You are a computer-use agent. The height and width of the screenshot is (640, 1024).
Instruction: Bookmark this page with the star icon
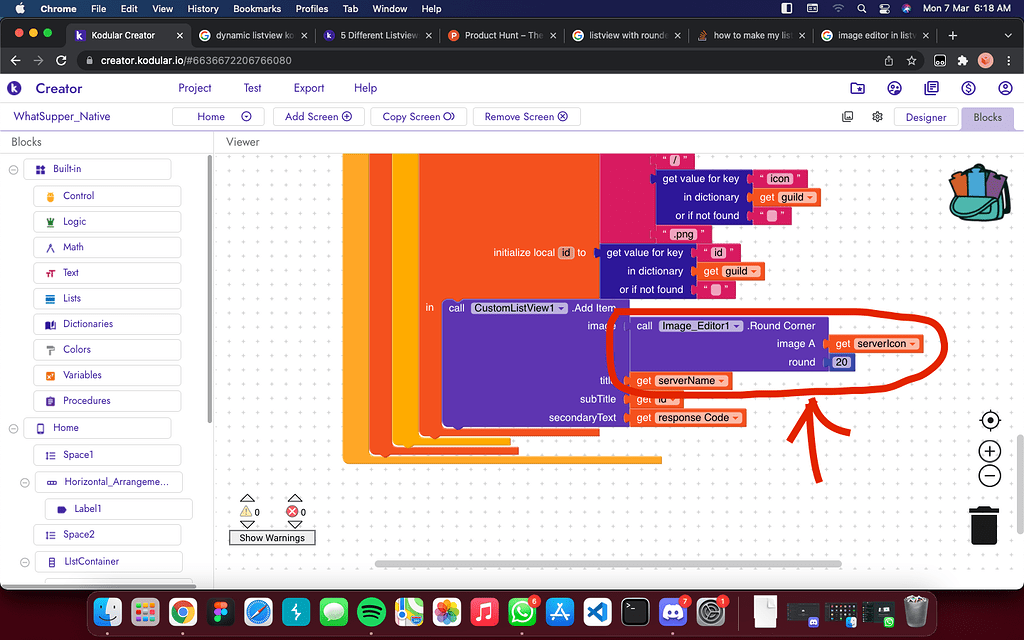tap(912, 61)
